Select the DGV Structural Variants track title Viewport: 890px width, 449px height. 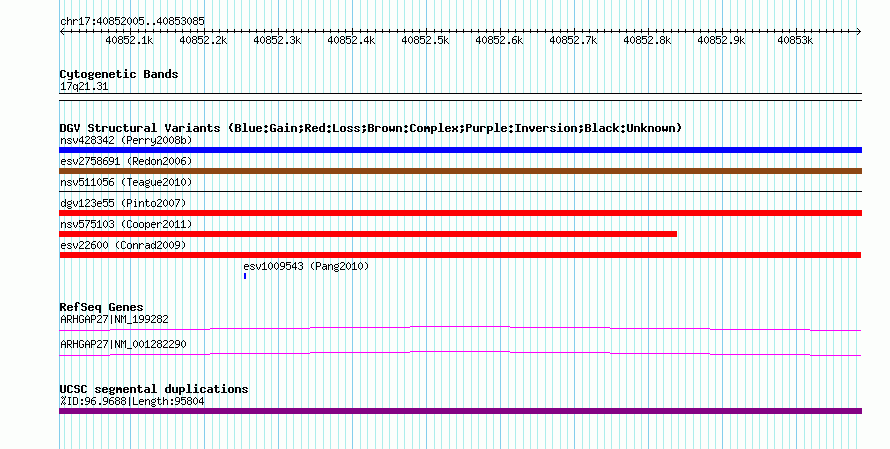click(x=371, y=128)
